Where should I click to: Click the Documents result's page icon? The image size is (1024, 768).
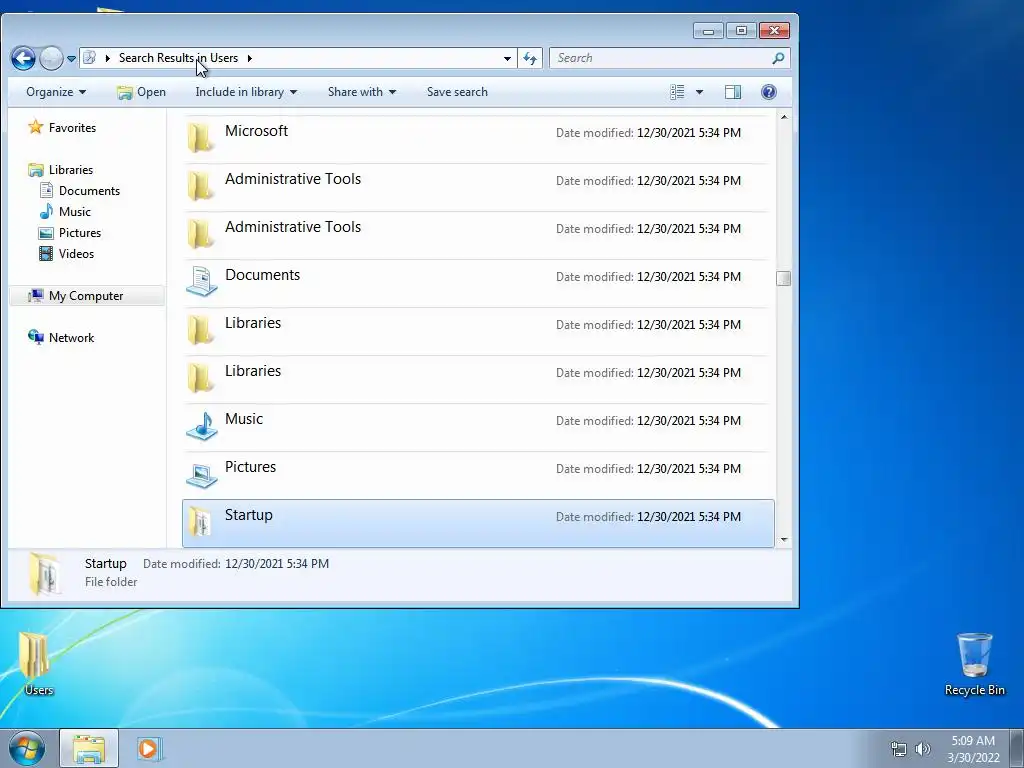202,281
